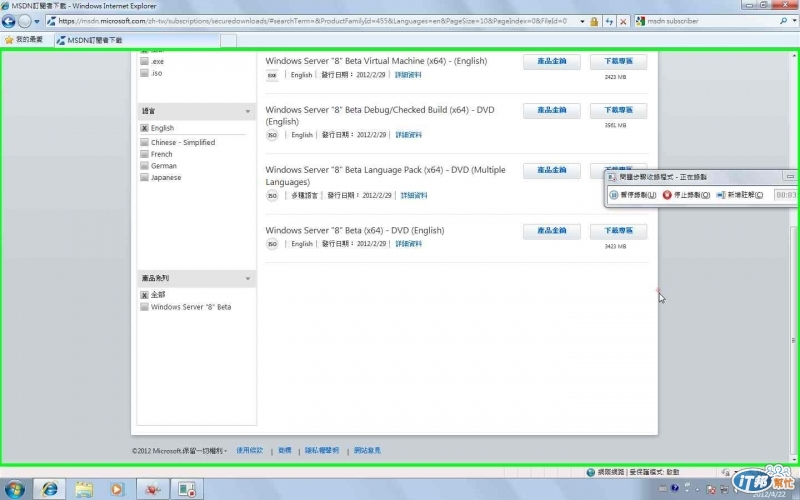Toggle the .exe file type checkbox

pos(144,61)
